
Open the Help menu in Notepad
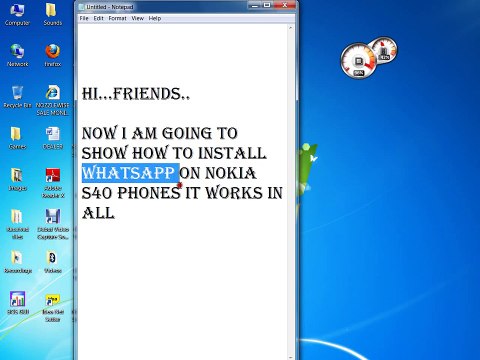tap(155, 18)
